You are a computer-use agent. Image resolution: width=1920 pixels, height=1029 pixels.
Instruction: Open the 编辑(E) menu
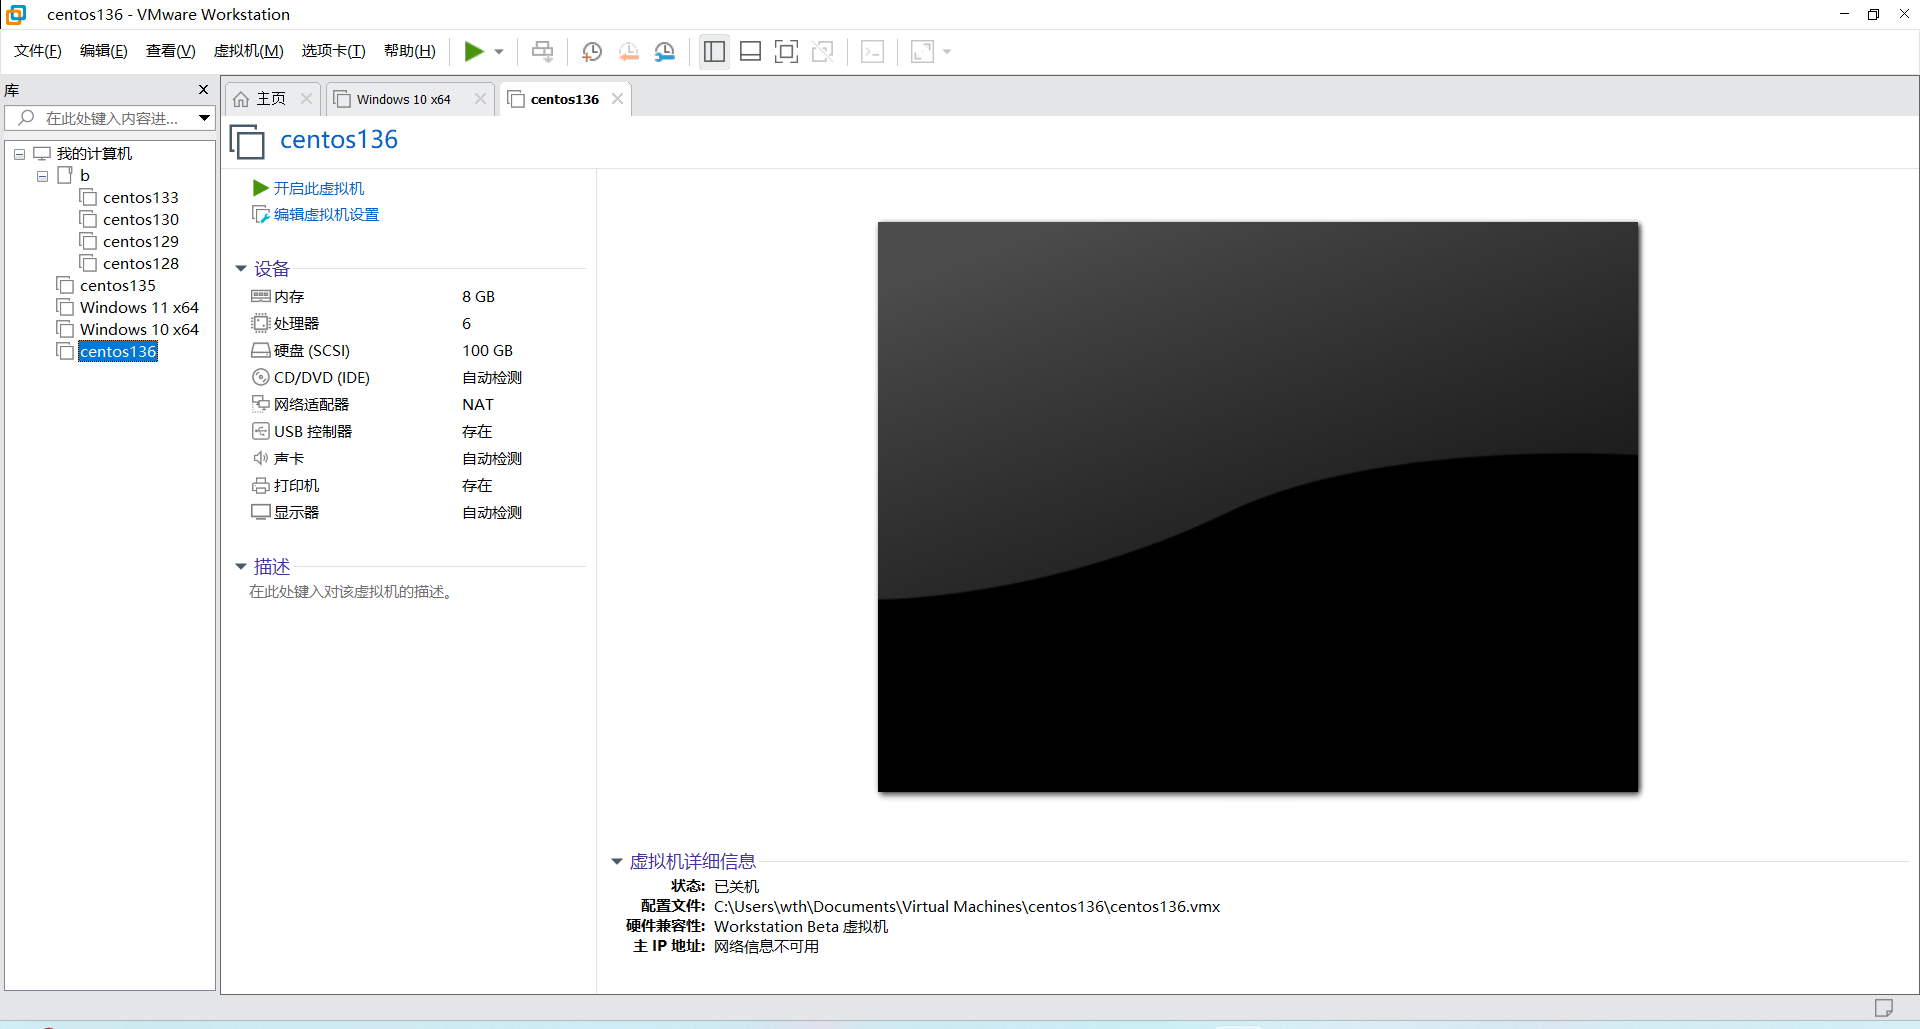click(104, 51)
